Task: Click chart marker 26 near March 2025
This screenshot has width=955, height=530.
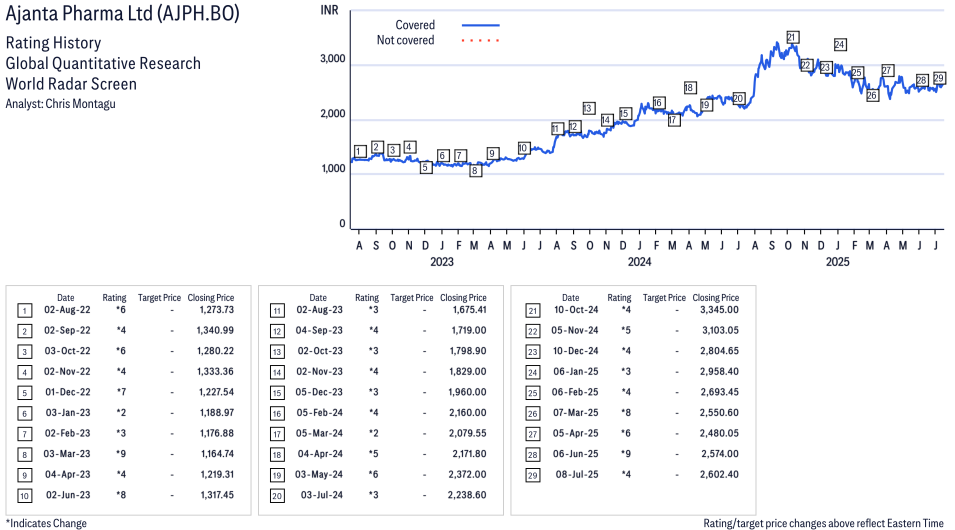Action: (x=872, y=95)
